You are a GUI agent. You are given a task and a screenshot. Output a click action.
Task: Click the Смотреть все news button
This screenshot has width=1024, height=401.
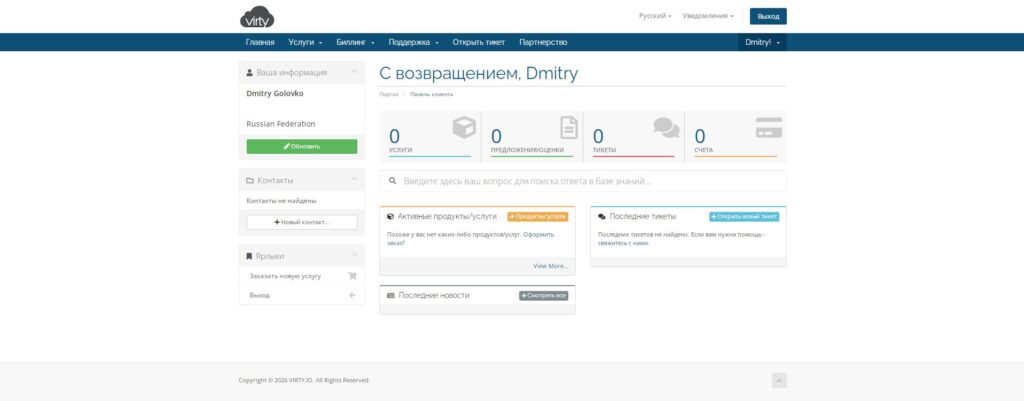coord(543,296)
